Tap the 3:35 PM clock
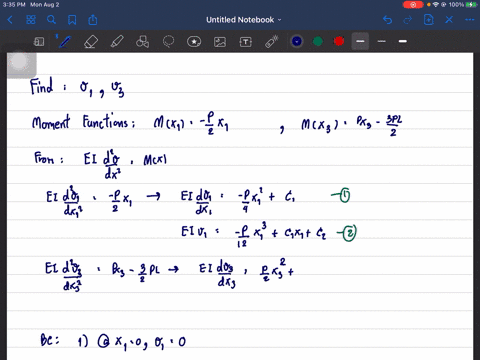480x360 pixels. coord(14,5)
